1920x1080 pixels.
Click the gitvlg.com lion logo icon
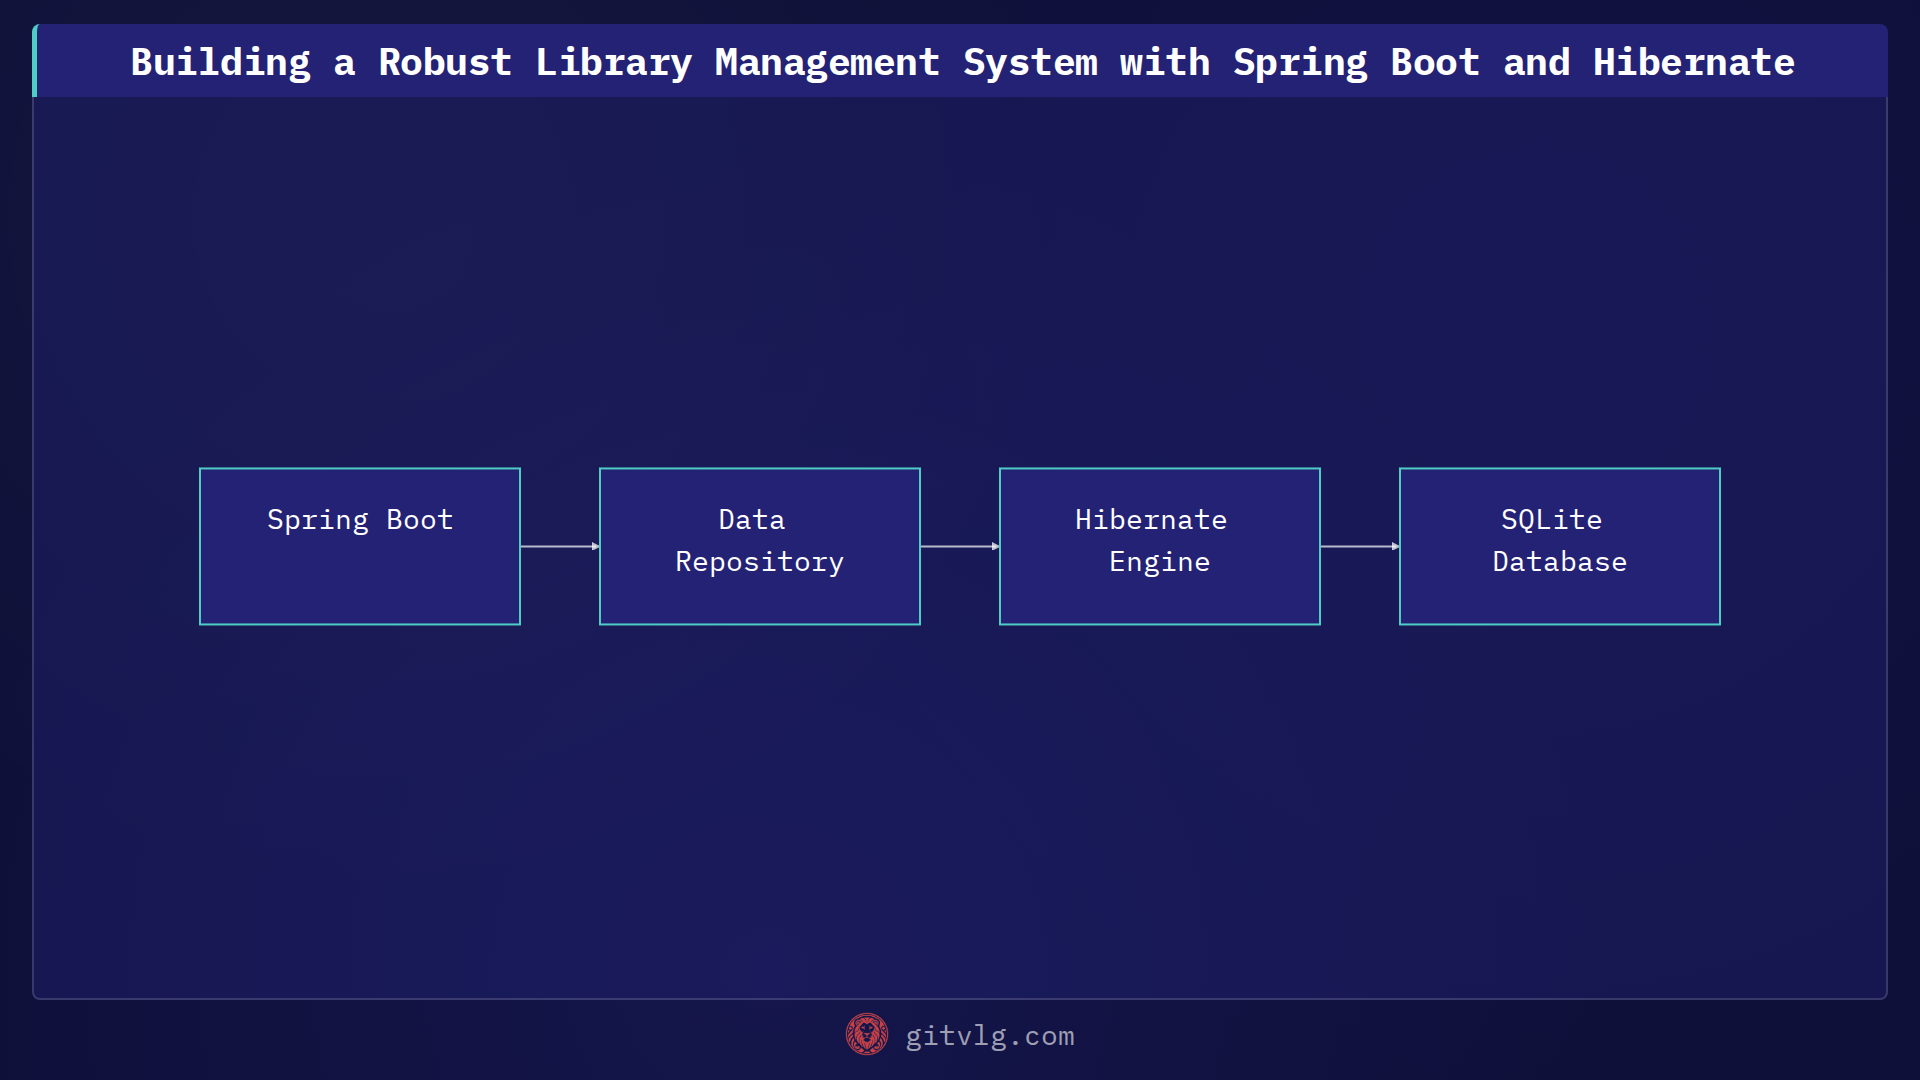click(867, 1034)
